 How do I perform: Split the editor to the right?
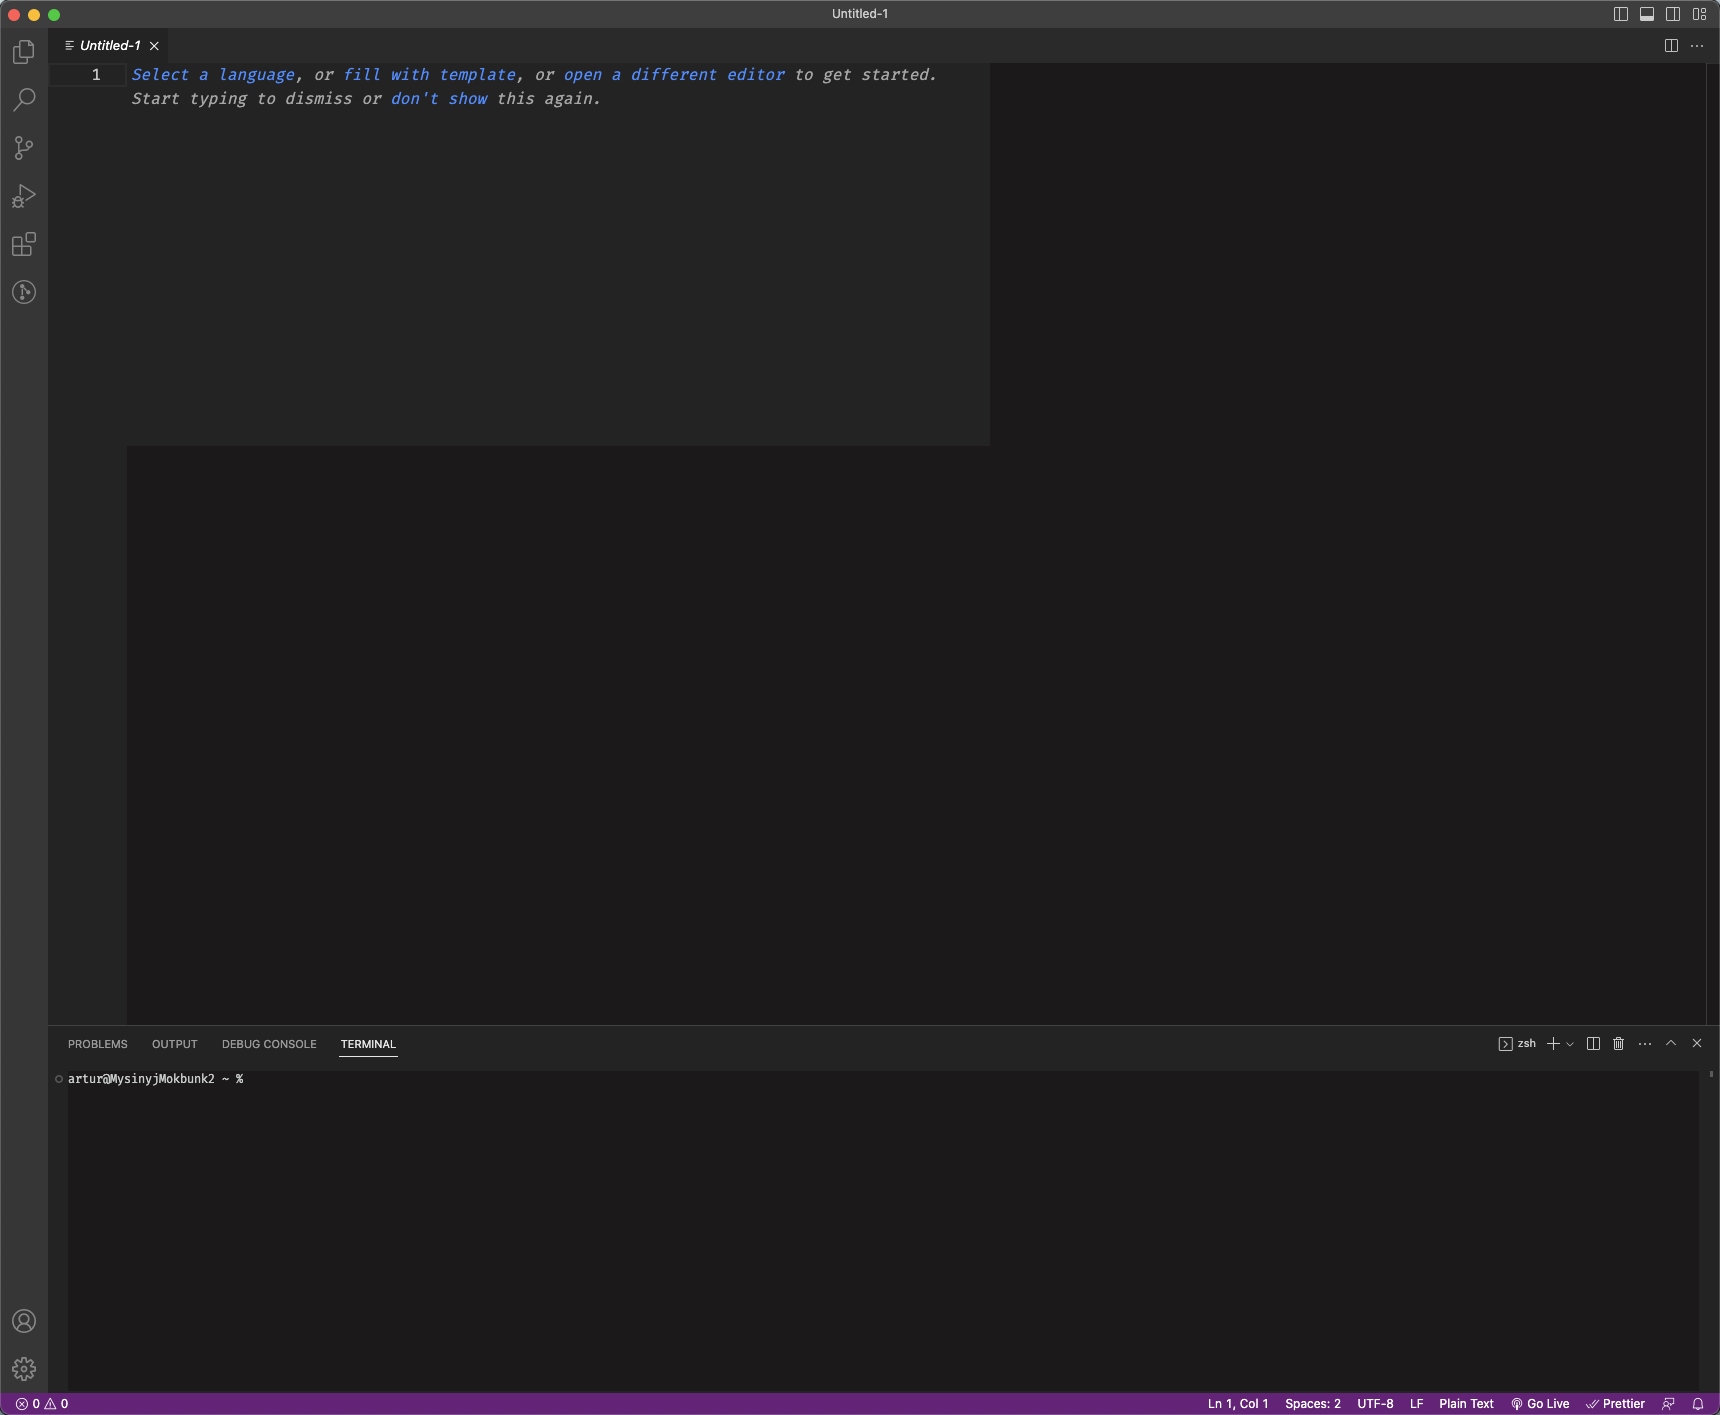(1670, 45)
